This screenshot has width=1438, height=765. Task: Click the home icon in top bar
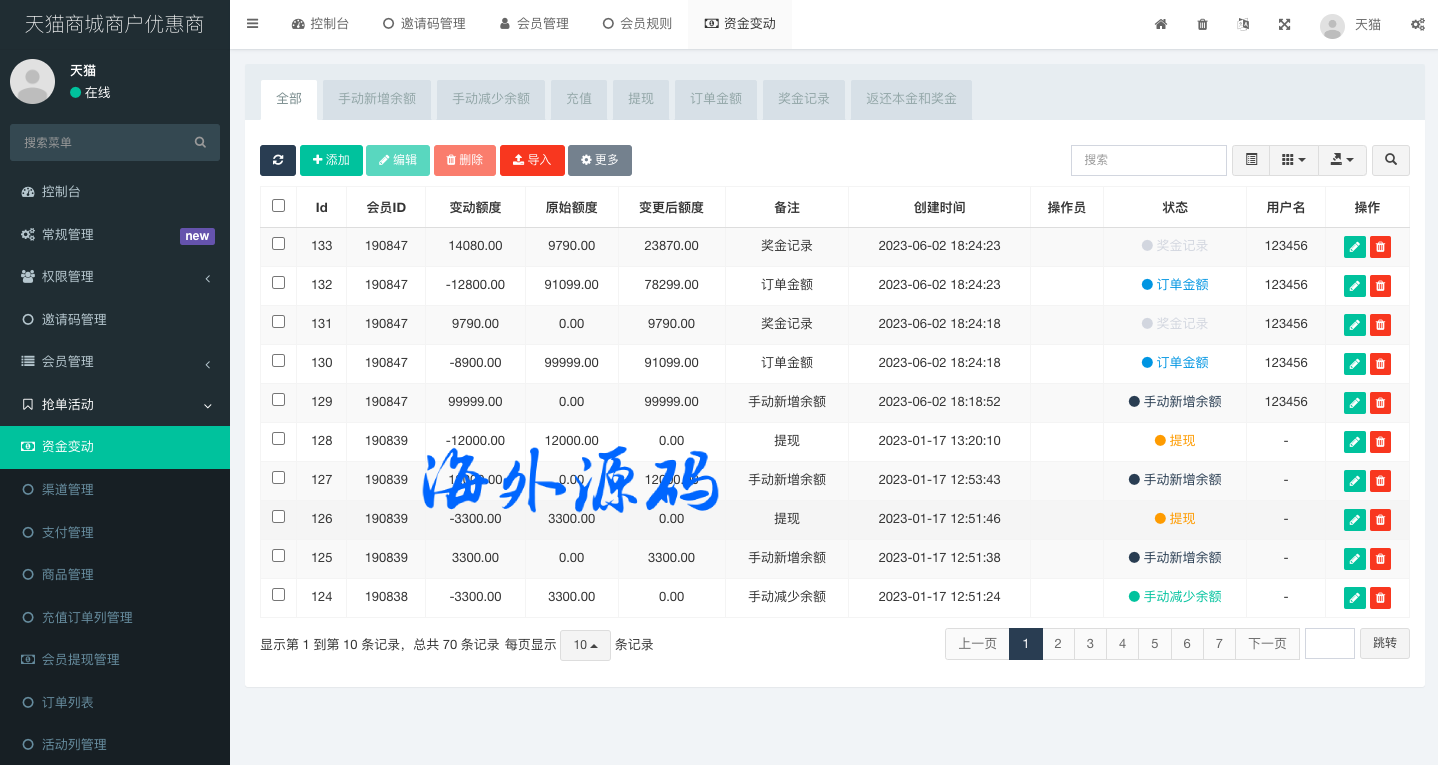point(1161,24)
